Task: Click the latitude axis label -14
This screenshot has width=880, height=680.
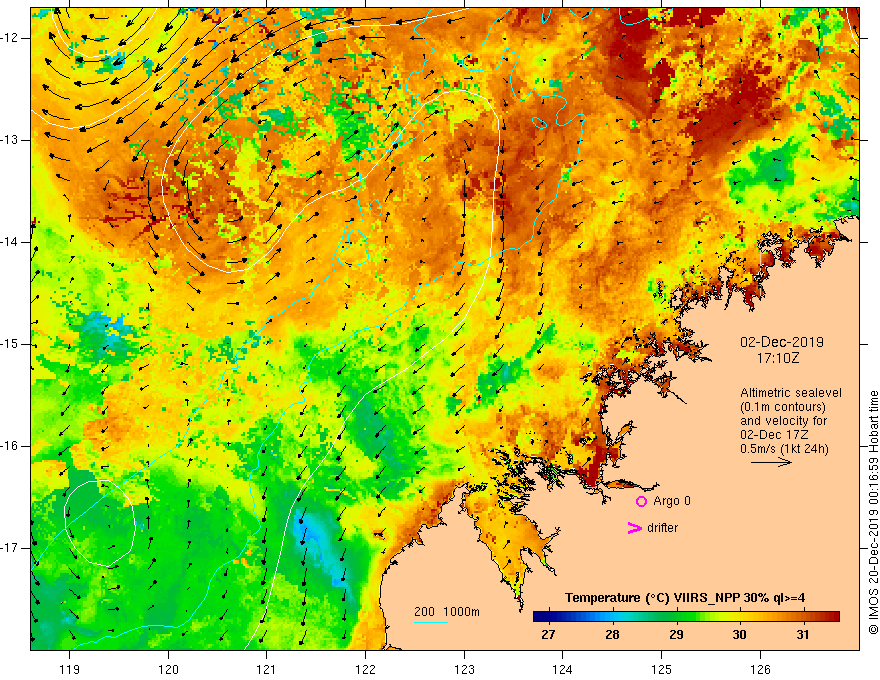Action: pos(10,242)
